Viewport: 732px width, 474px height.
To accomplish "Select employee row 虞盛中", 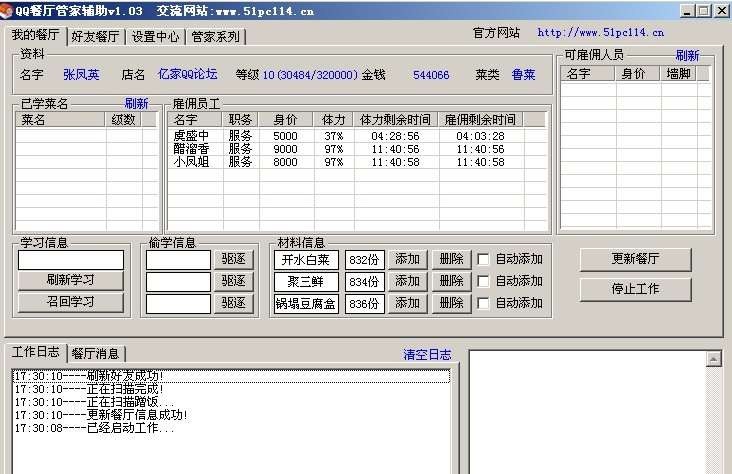I will 357,136.
